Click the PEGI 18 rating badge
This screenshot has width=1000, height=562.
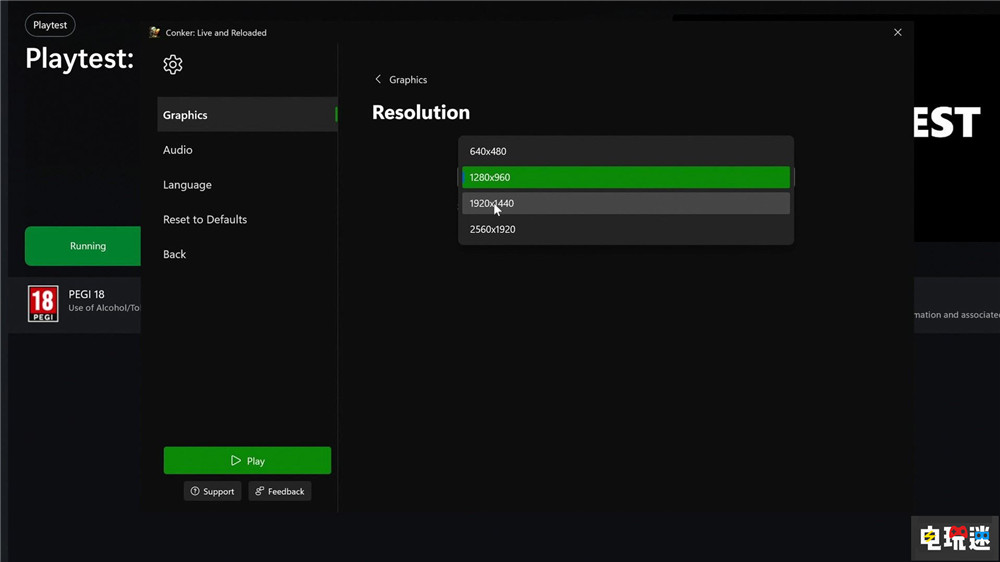point(43,304)
